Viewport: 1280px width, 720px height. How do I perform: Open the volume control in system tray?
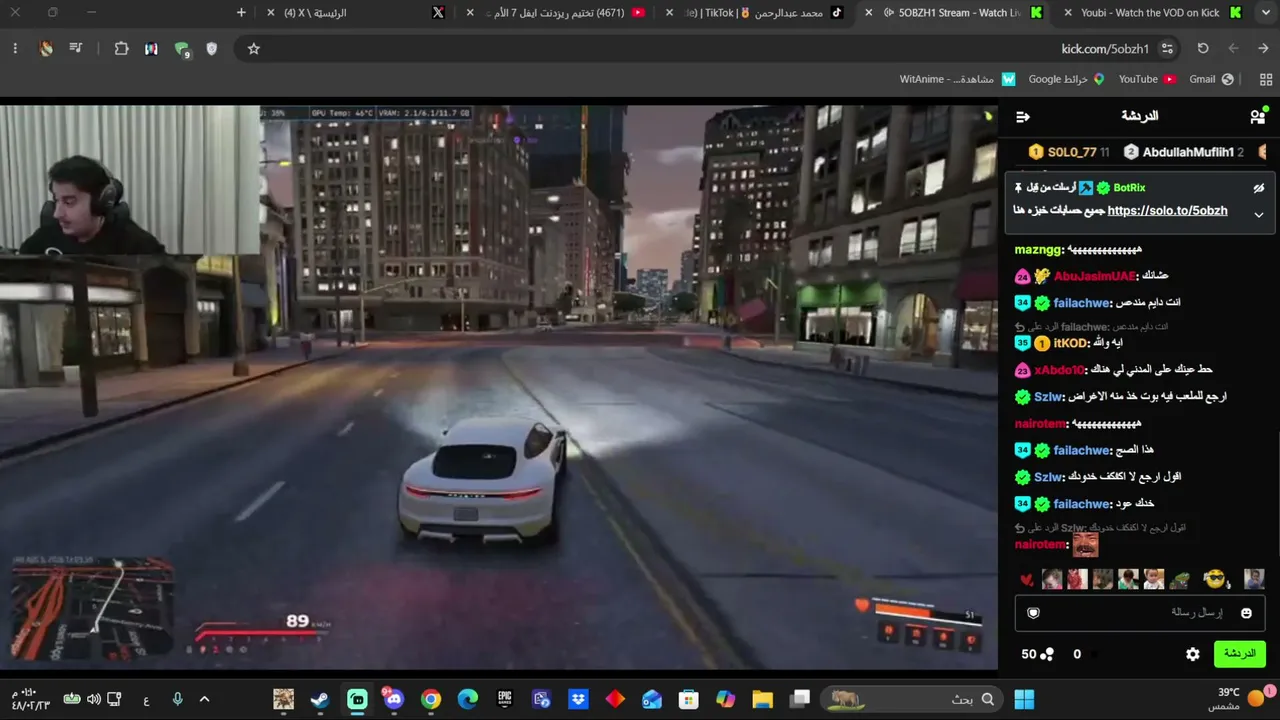point(94,699)
